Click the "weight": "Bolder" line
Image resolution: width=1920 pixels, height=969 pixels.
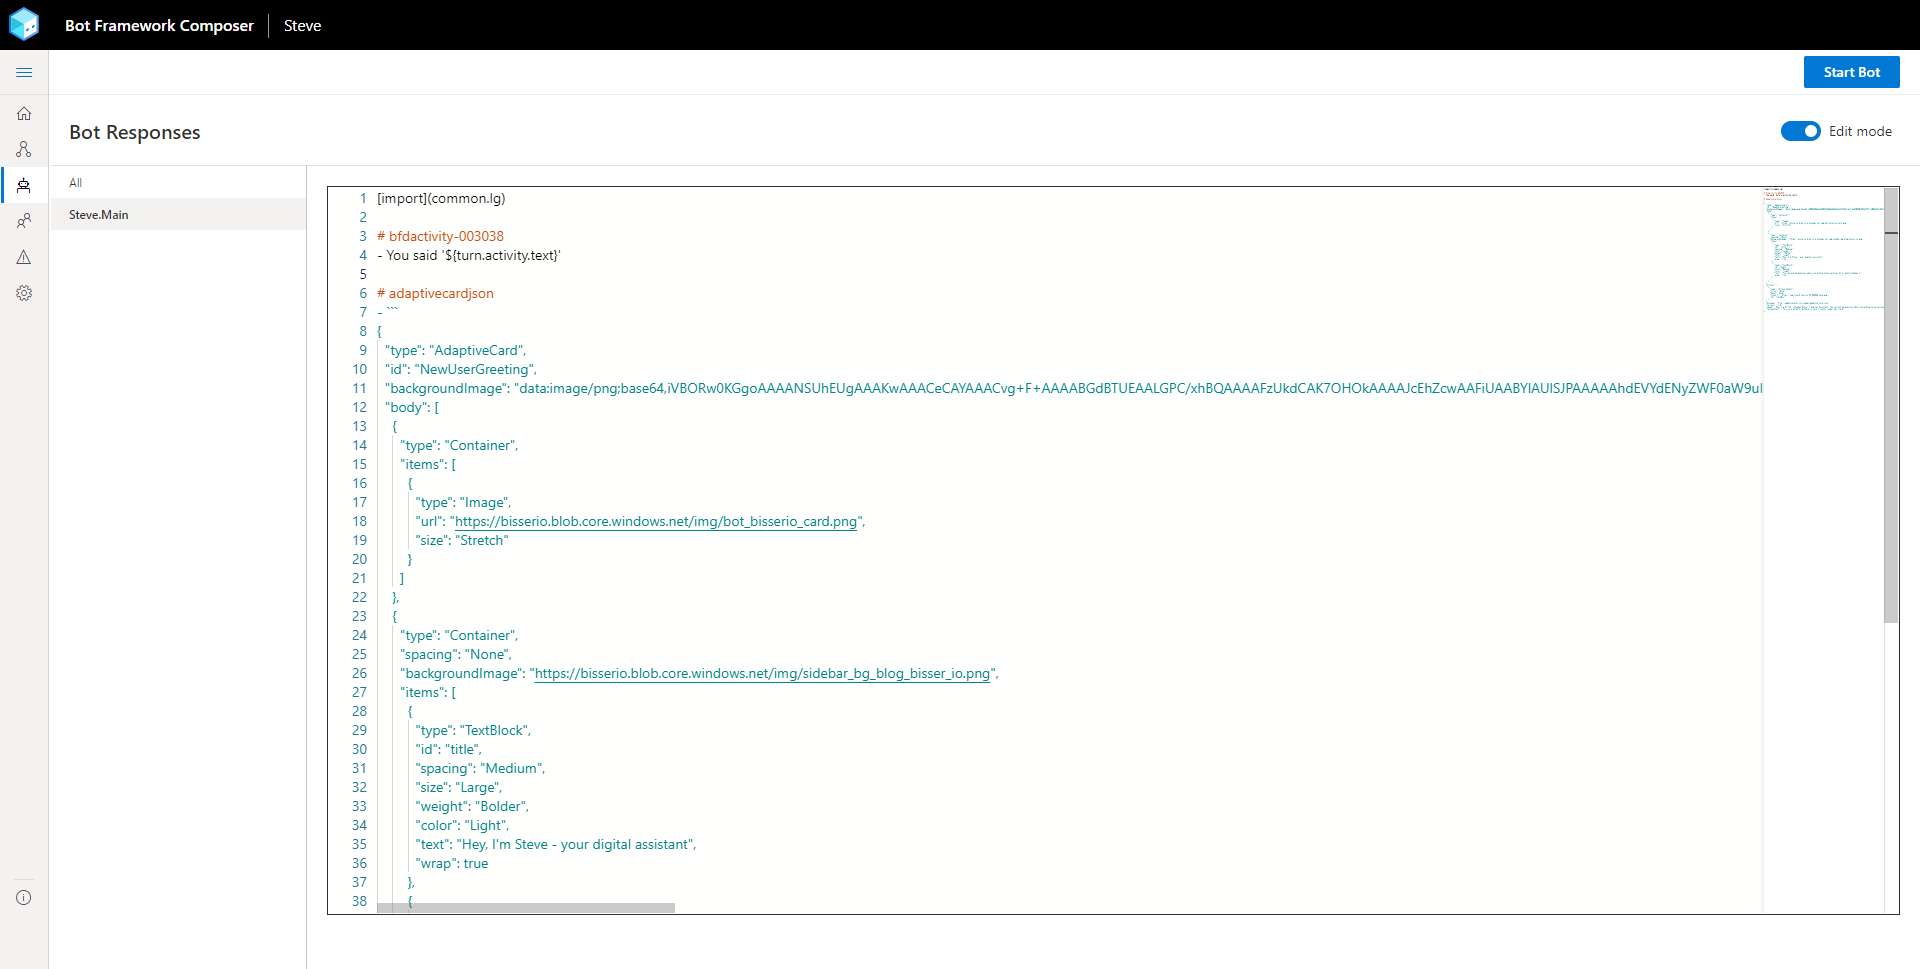472,806
